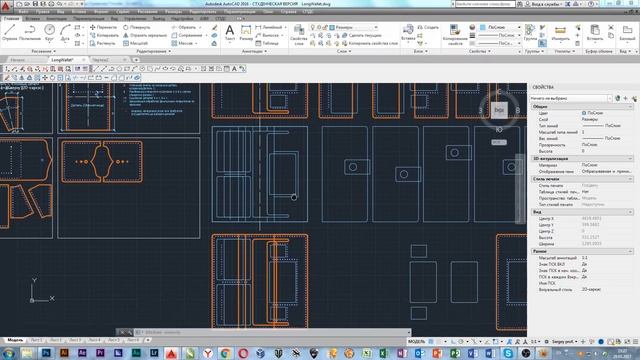Viewport: 640px width, 360px height.
Task: Switch to the Модель layout tab
Action: click(x=15, y=340)
